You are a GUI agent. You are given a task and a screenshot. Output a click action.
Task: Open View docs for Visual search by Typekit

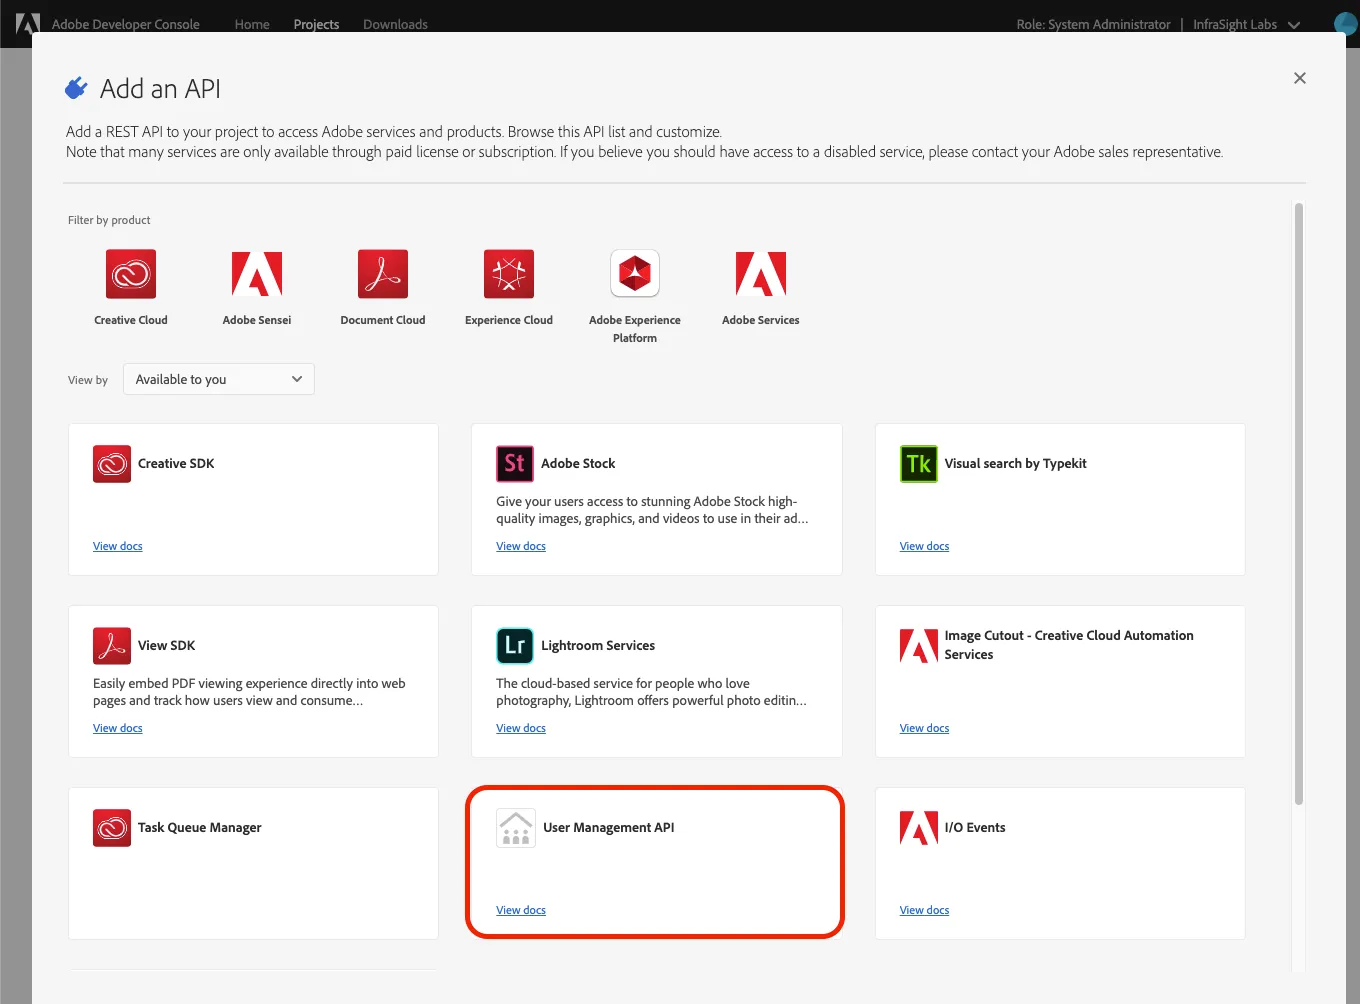coord(924,546)
